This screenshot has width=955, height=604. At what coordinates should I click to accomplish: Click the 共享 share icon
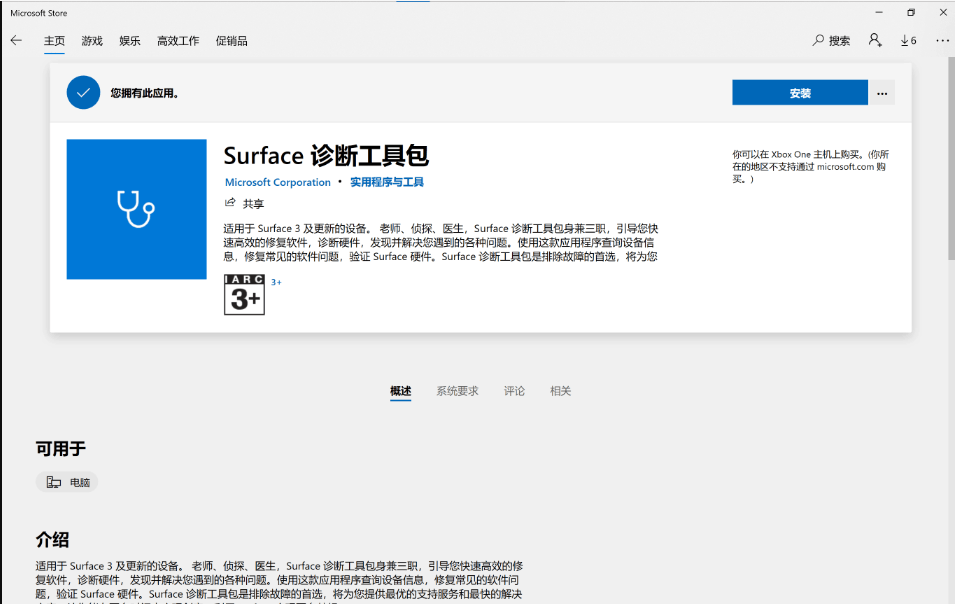click(230, 203)
